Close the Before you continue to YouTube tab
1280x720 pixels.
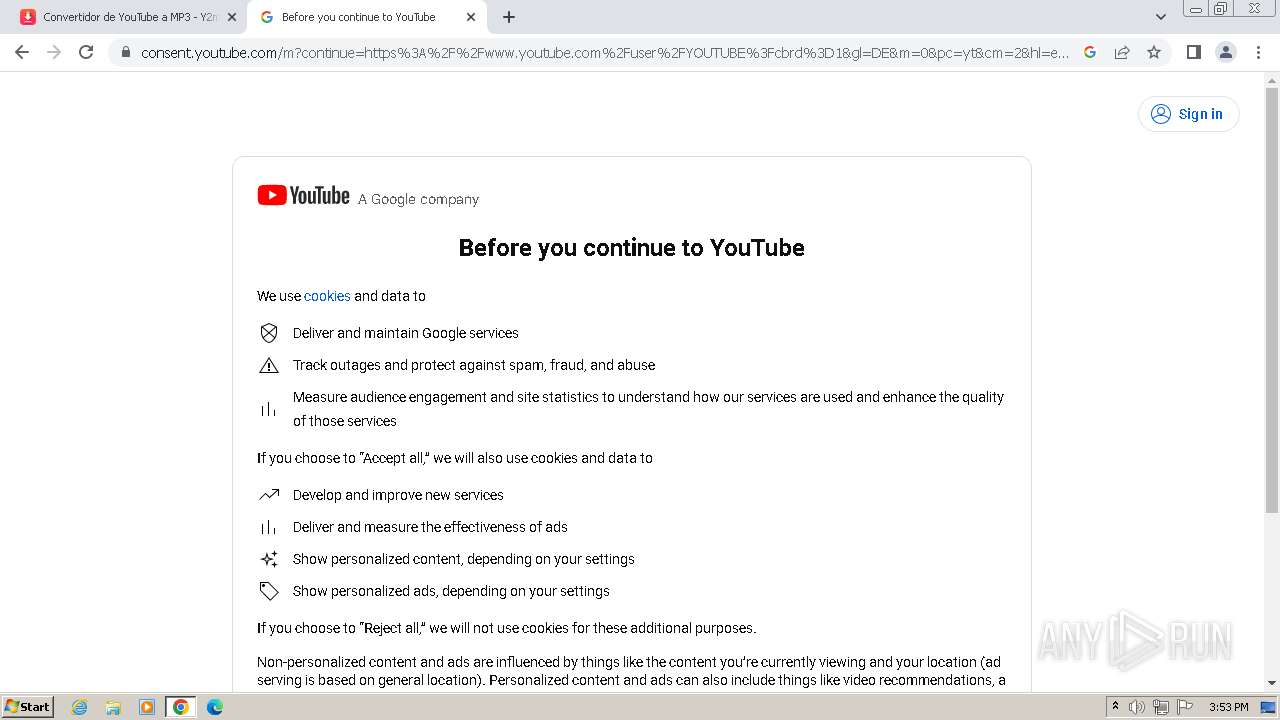coord(471,17)
